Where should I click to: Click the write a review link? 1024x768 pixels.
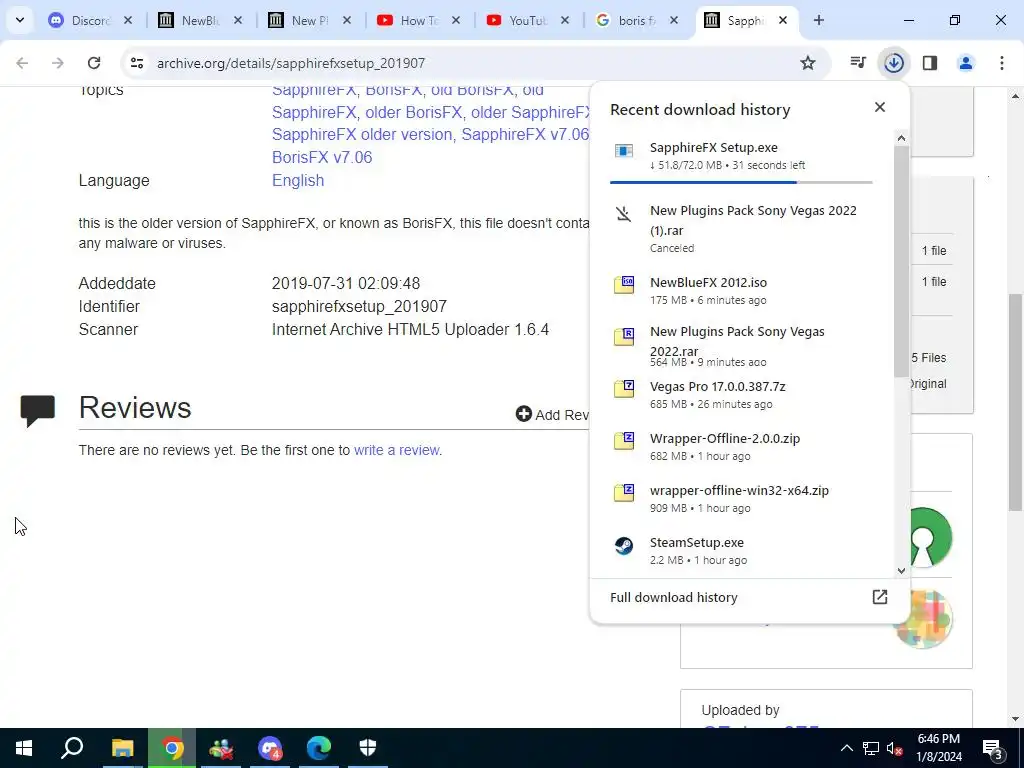tap(396, 450)
